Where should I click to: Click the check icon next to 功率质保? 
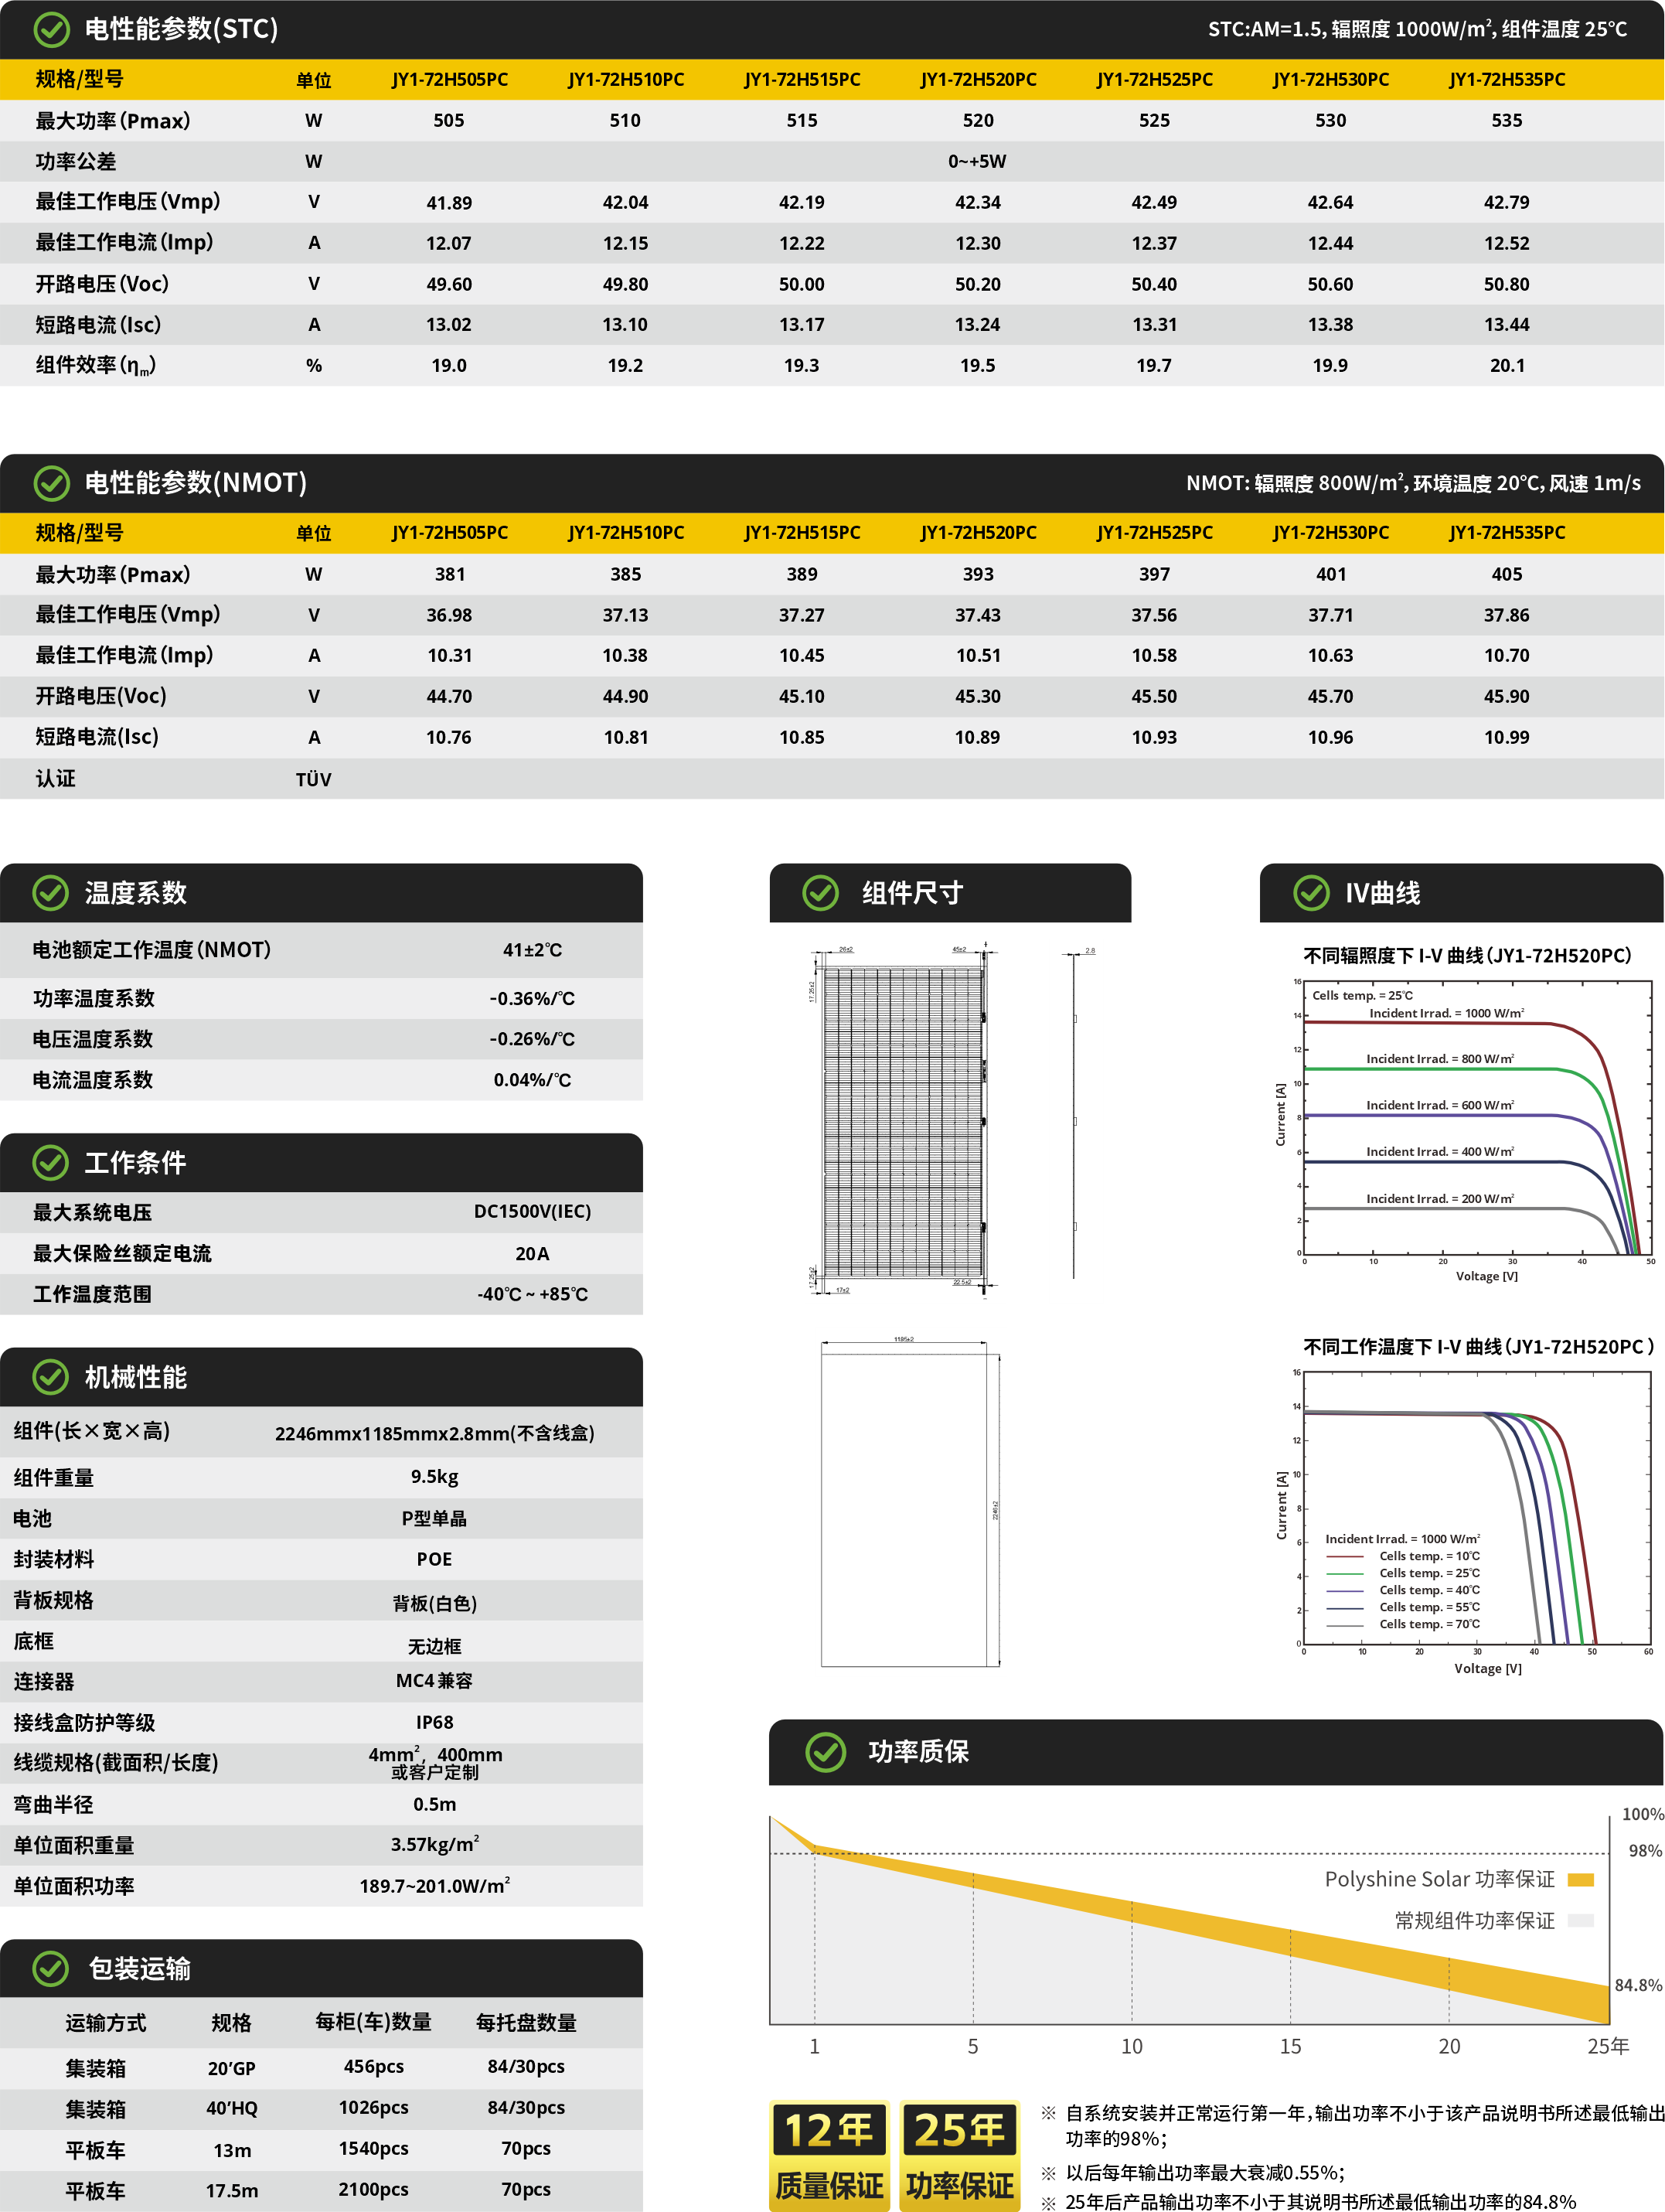(826, 1751)
